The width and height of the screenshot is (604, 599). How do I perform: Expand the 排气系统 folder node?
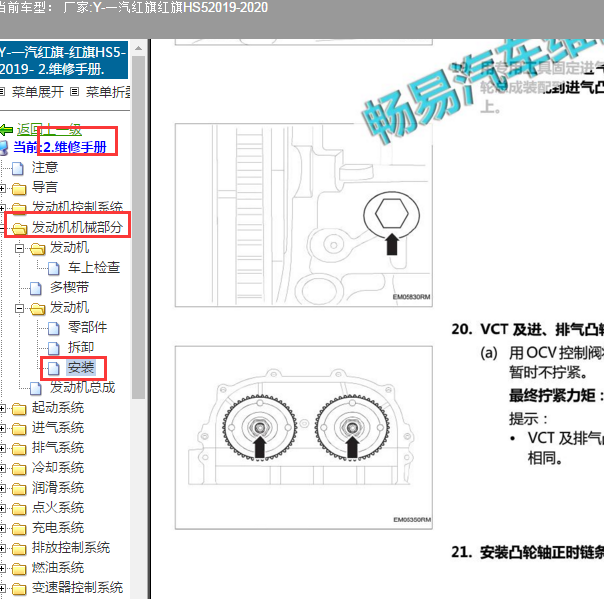[x=2, y=449]
